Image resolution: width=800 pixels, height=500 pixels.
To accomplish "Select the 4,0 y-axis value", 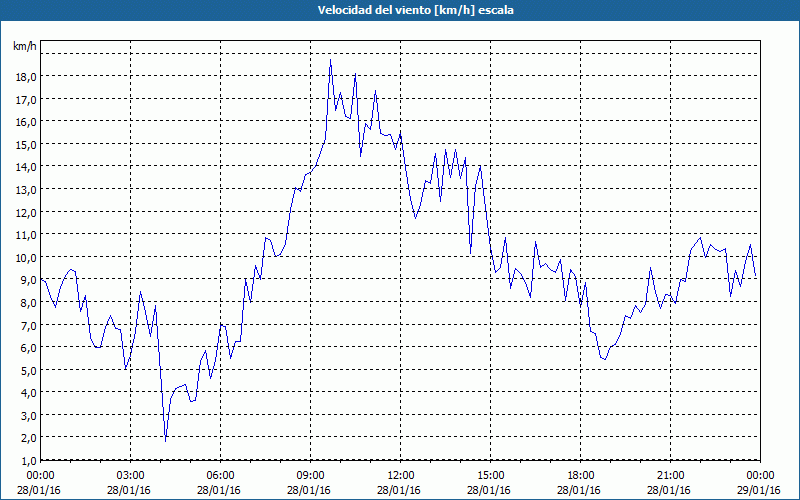I will click(x=29, y=392).
